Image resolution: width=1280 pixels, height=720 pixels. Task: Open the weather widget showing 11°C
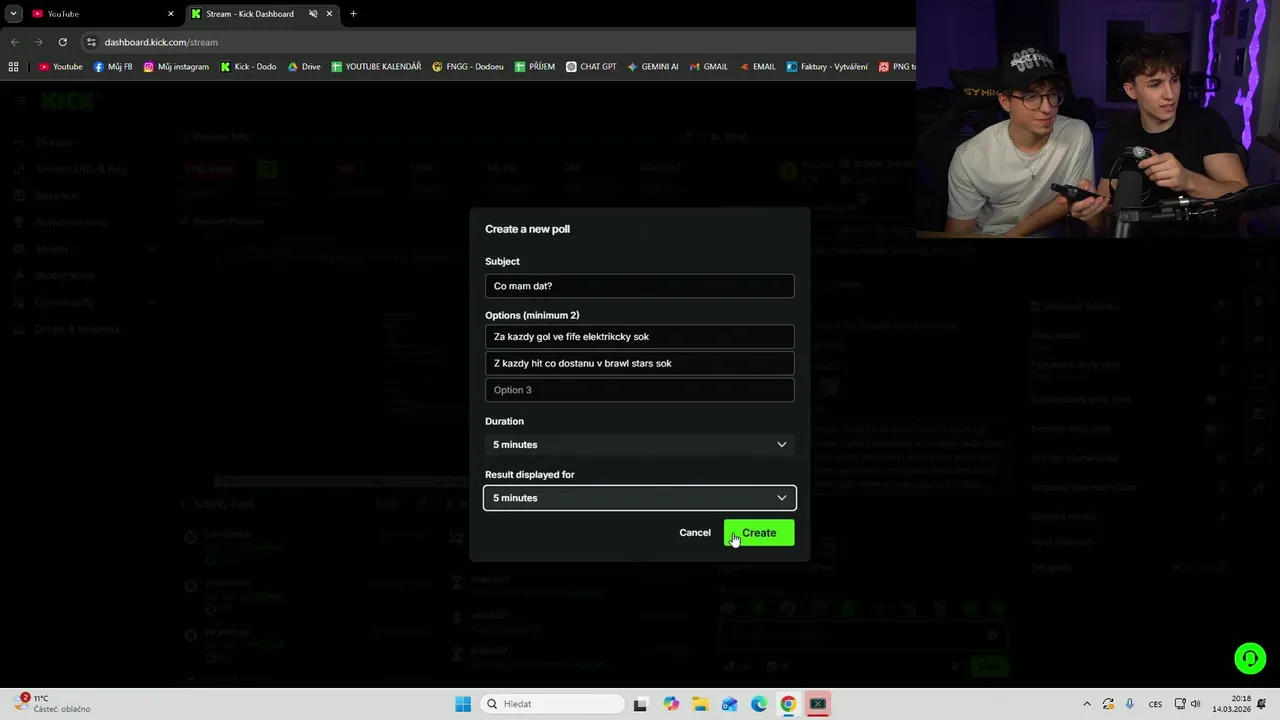click(54, 704)
